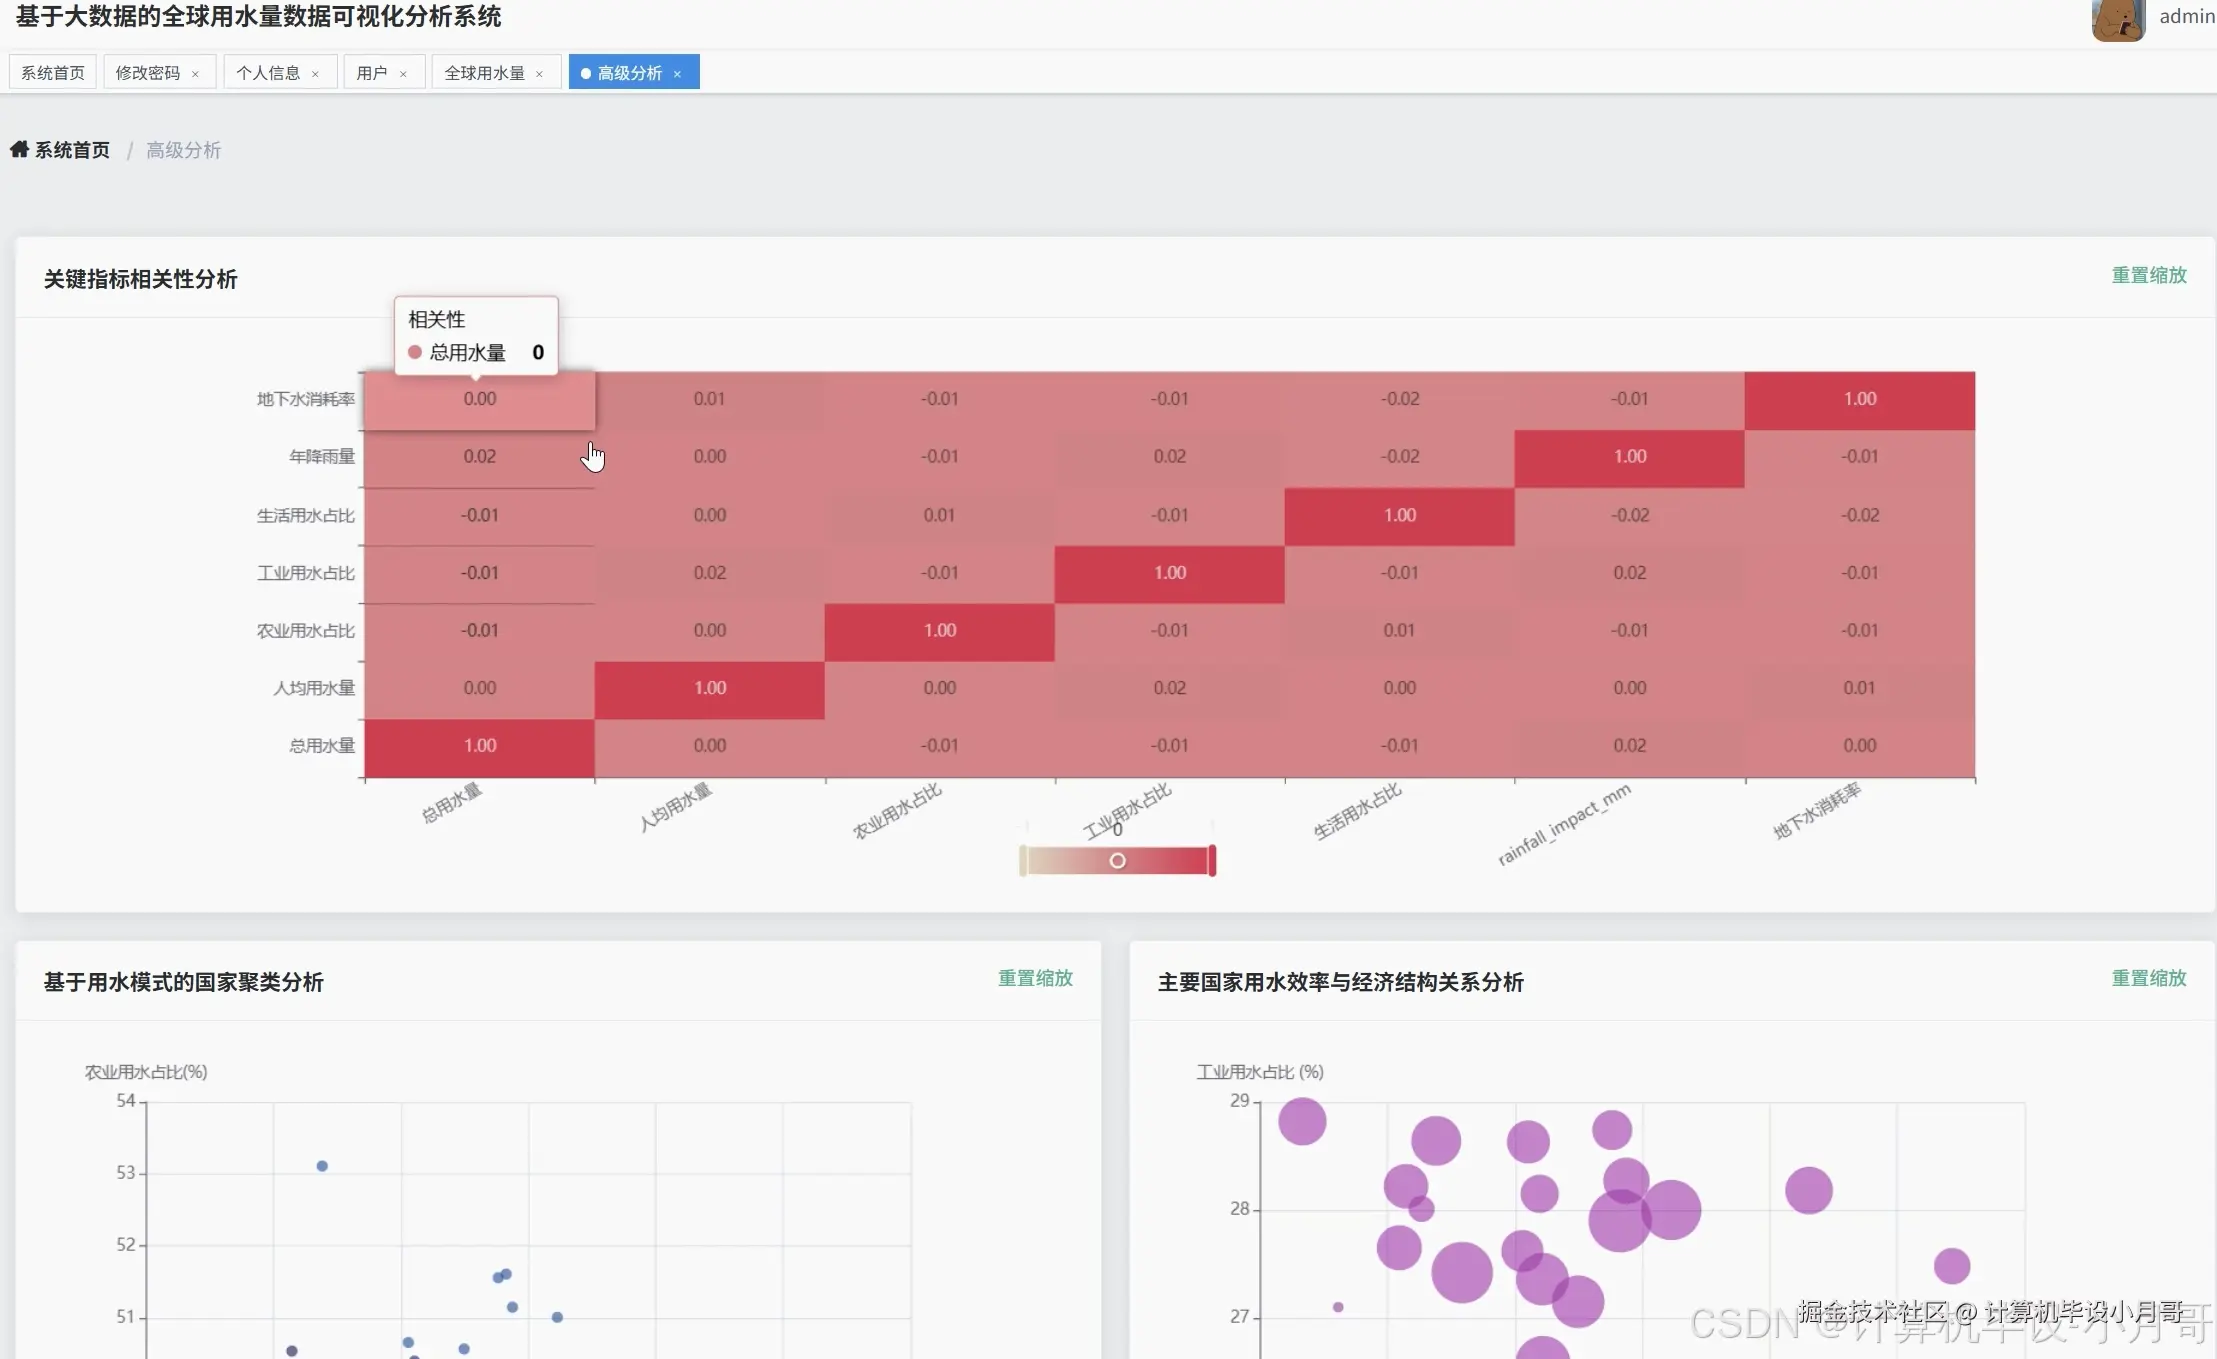Open the 全球用水量 tab
The width and height of the screenshot is (2217, 1359).
point(484,73)
